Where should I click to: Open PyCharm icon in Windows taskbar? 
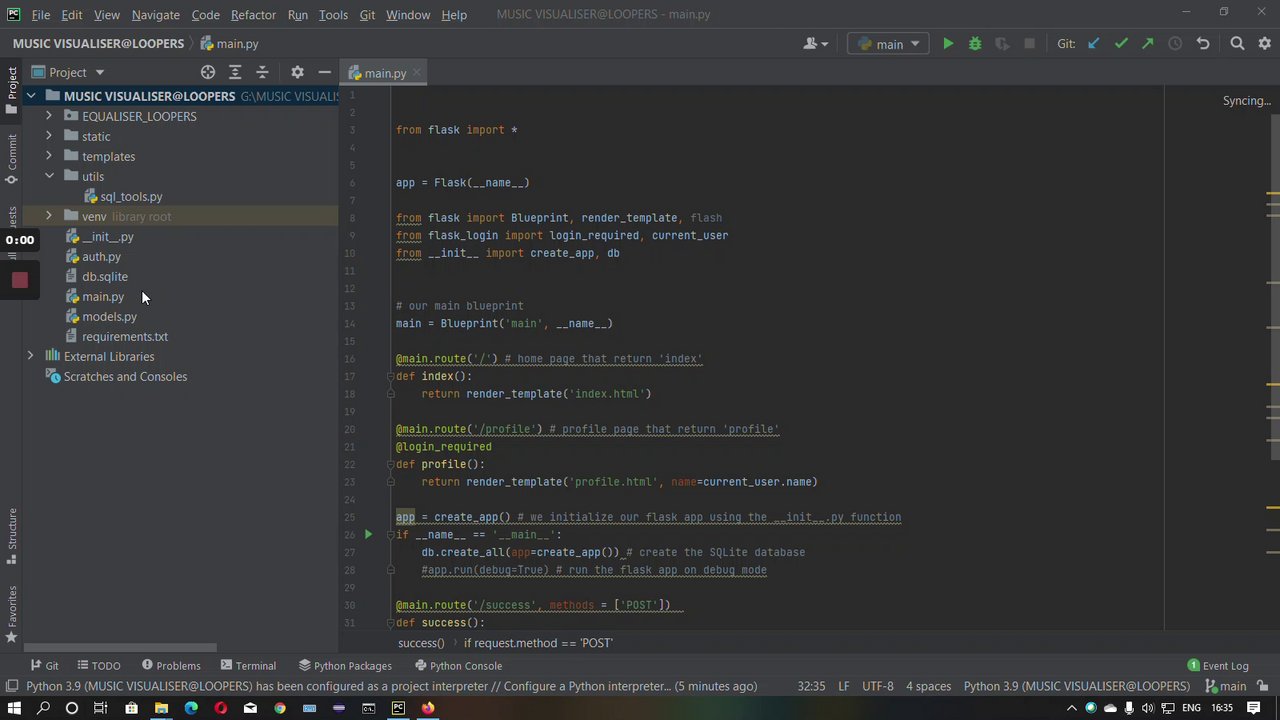click(398, 708)
